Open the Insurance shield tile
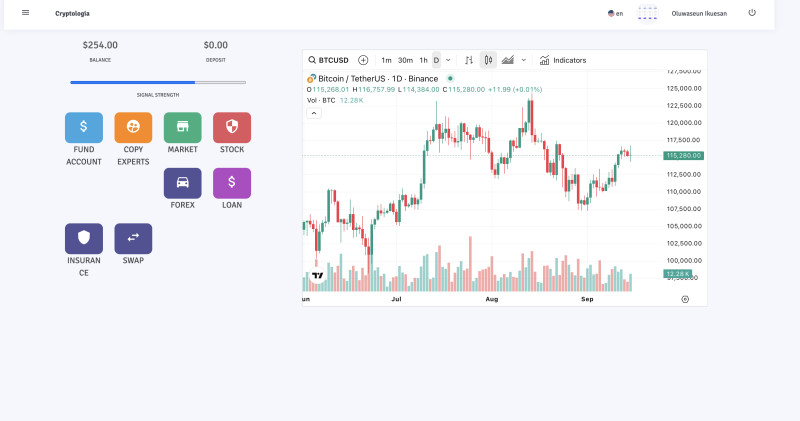The image size is (800, 421). pyautogui.click(x=84, y=238)
